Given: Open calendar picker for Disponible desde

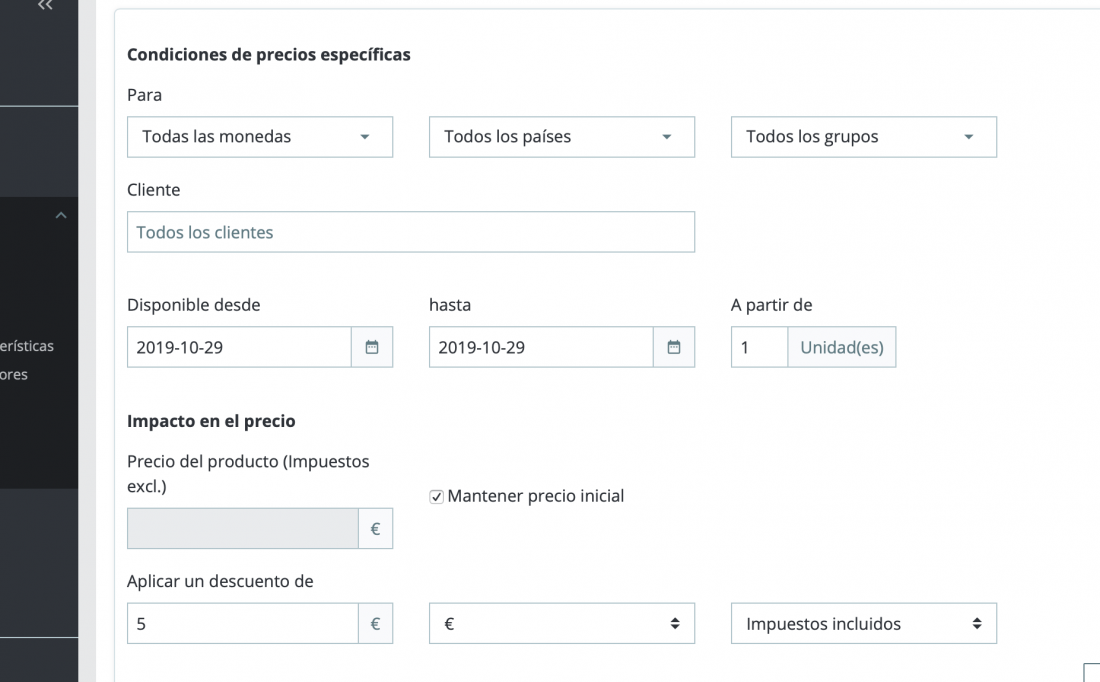Looking at the screenshot, I should 372,347.
